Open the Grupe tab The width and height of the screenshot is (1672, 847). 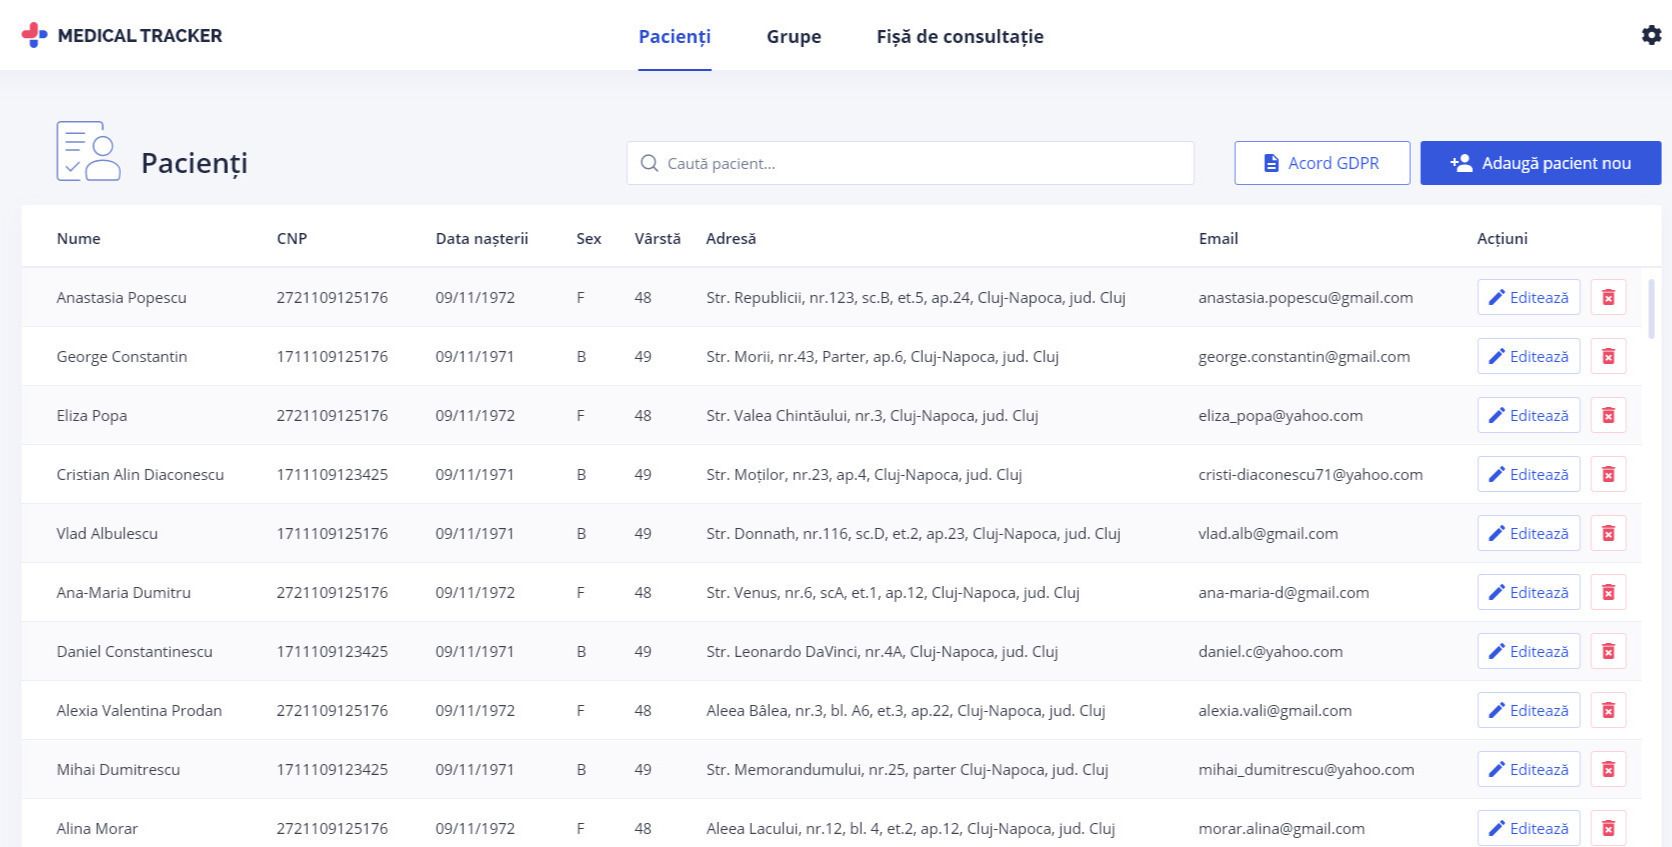point(794,36)
